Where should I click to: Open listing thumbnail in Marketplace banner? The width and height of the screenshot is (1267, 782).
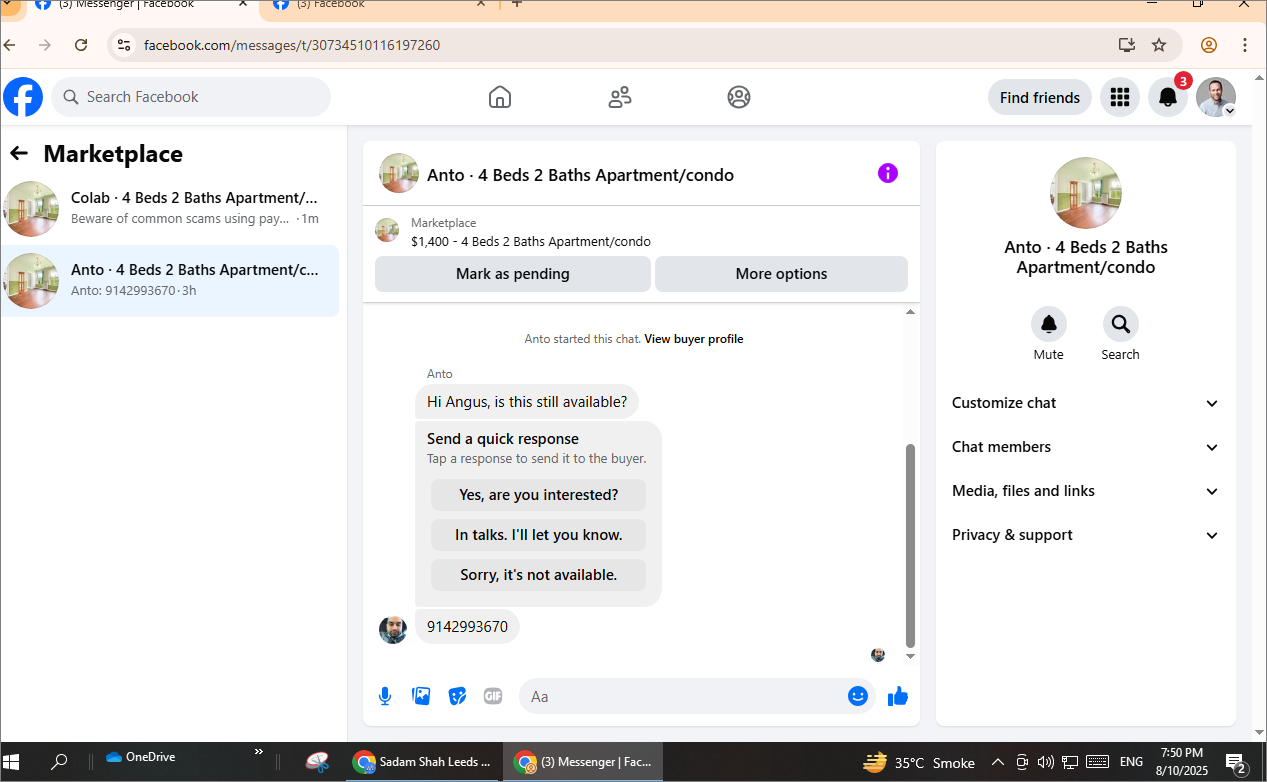(387, 231)
